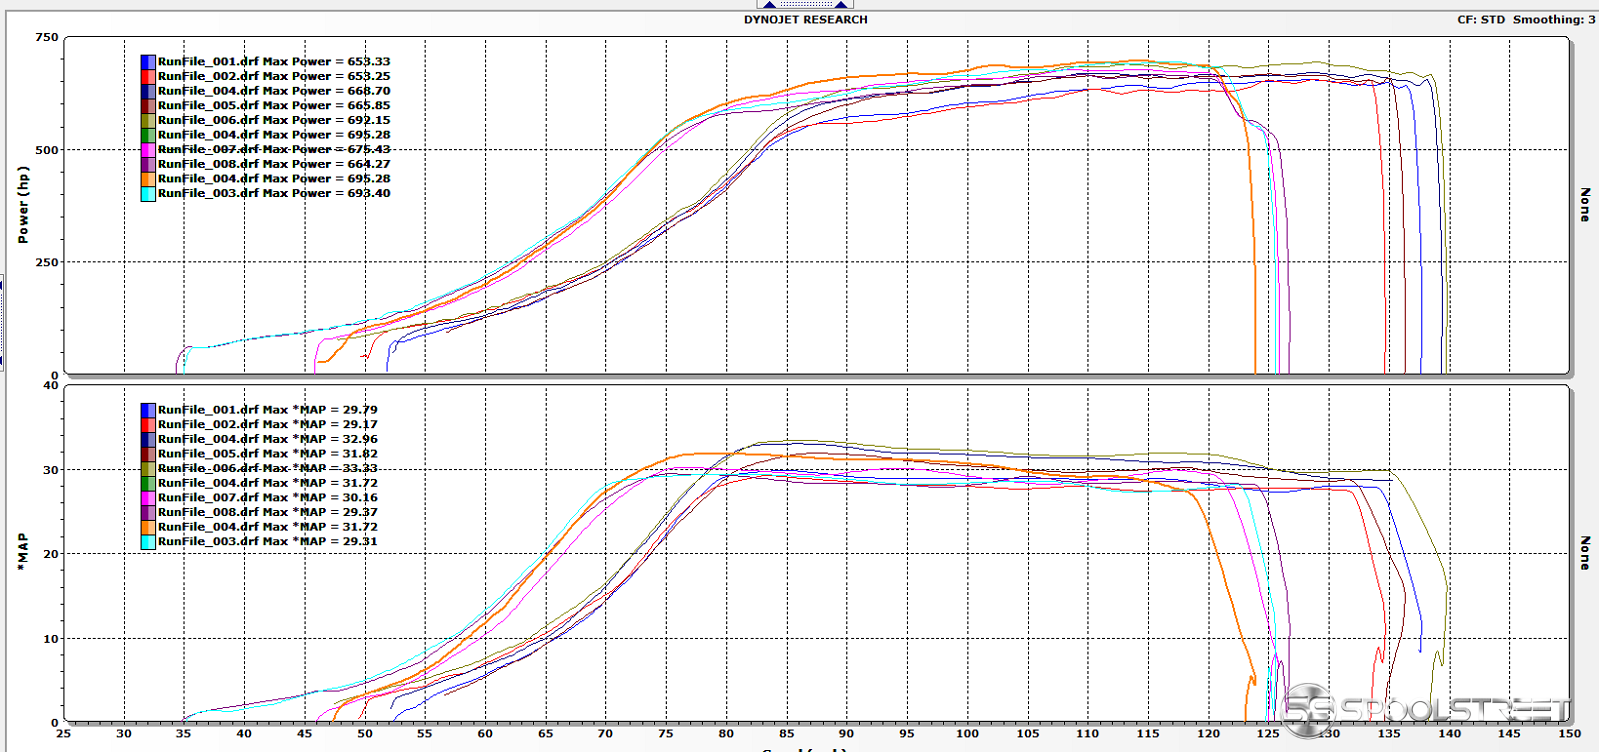Screen dimensions: 1599x752
Task: Click the dotted grip between the top handle arrows
Action: click(805, 4)
